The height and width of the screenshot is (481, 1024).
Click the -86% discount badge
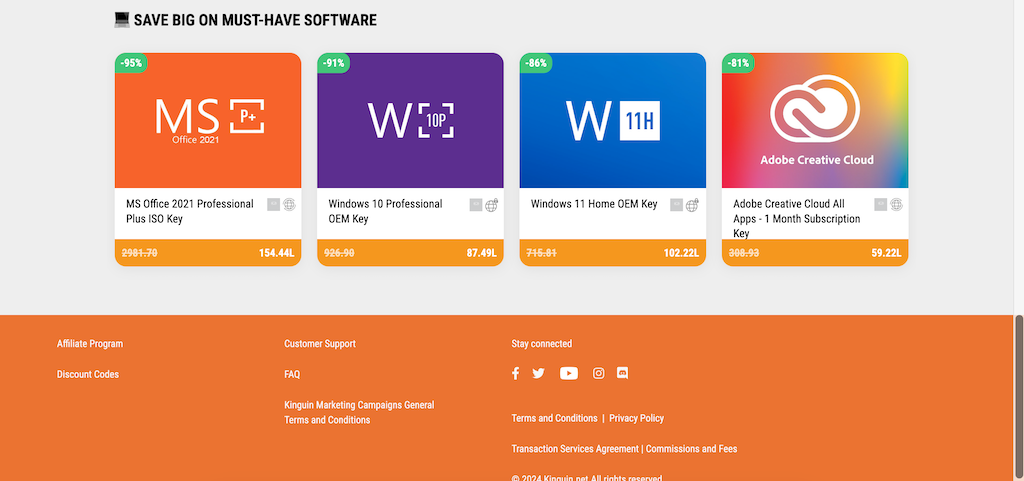536,63
